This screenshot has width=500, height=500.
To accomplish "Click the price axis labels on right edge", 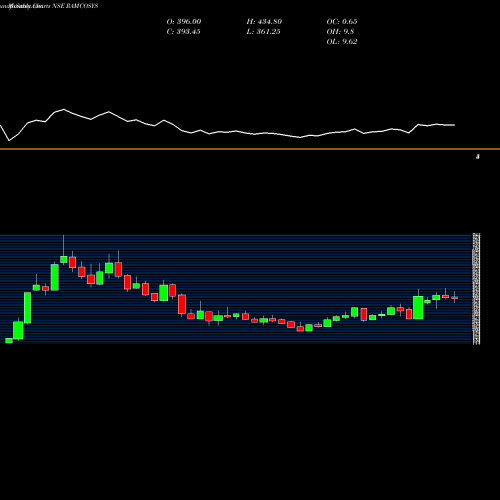I will [x=477, y=289].
